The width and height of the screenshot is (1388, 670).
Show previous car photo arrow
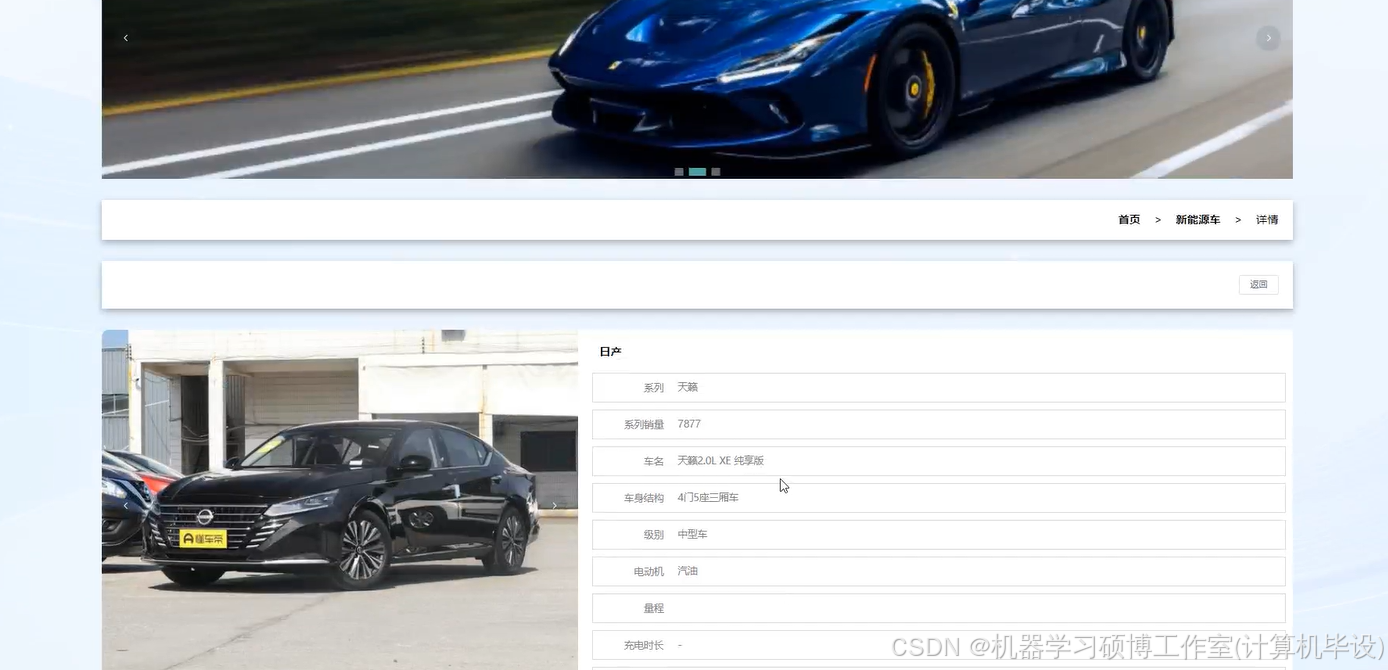coord(125,506)
